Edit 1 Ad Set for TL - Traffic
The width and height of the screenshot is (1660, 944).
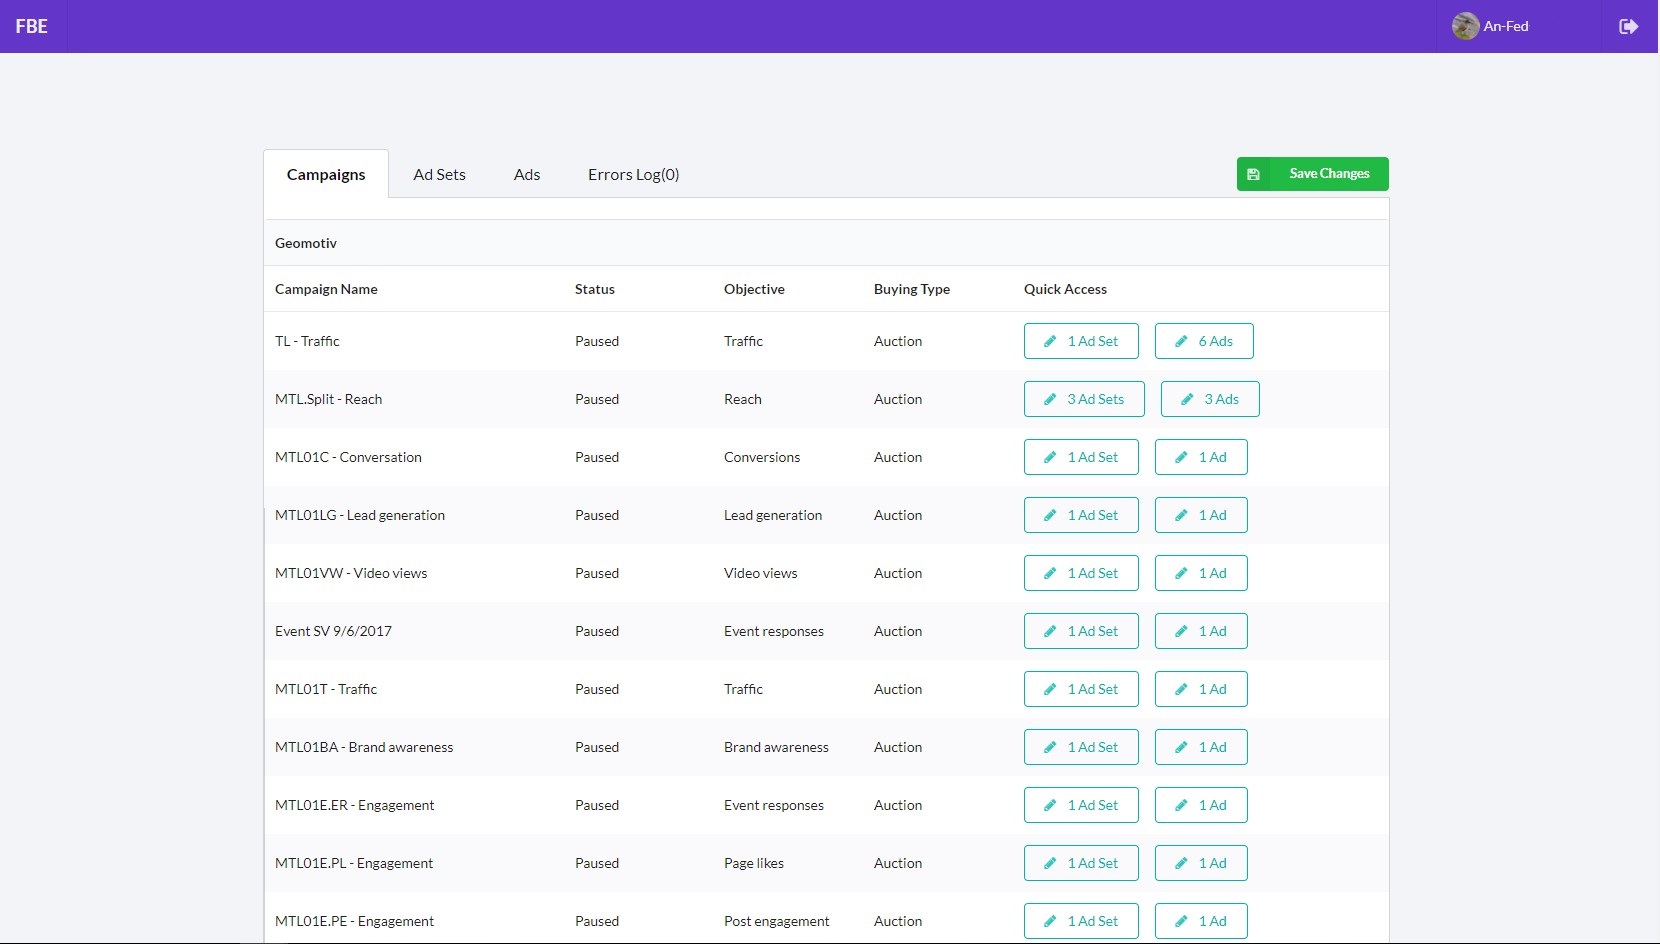point(1081,341)
